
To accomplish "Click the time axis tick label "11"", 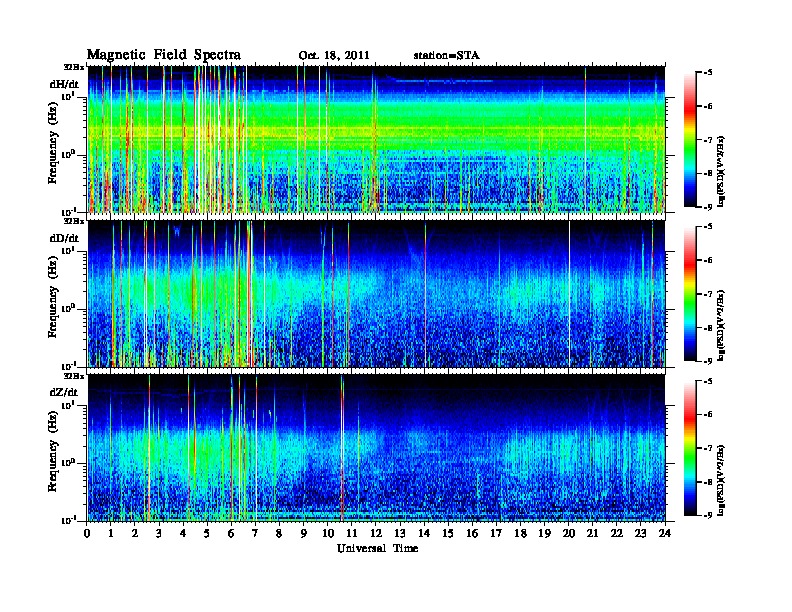I will click(352, 533).
